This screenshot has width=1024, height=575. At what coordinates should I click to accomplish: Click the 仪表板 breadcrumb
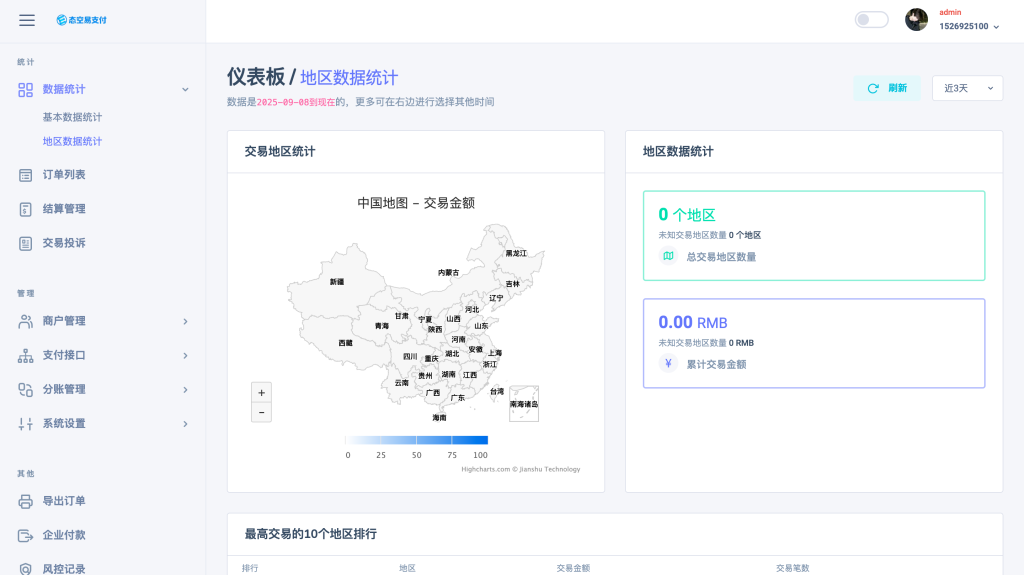point(256,77)
